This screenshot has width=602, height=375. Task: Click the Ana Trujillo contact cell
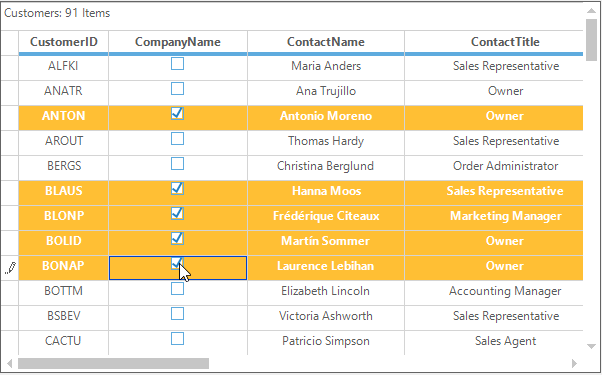(326, 93)
